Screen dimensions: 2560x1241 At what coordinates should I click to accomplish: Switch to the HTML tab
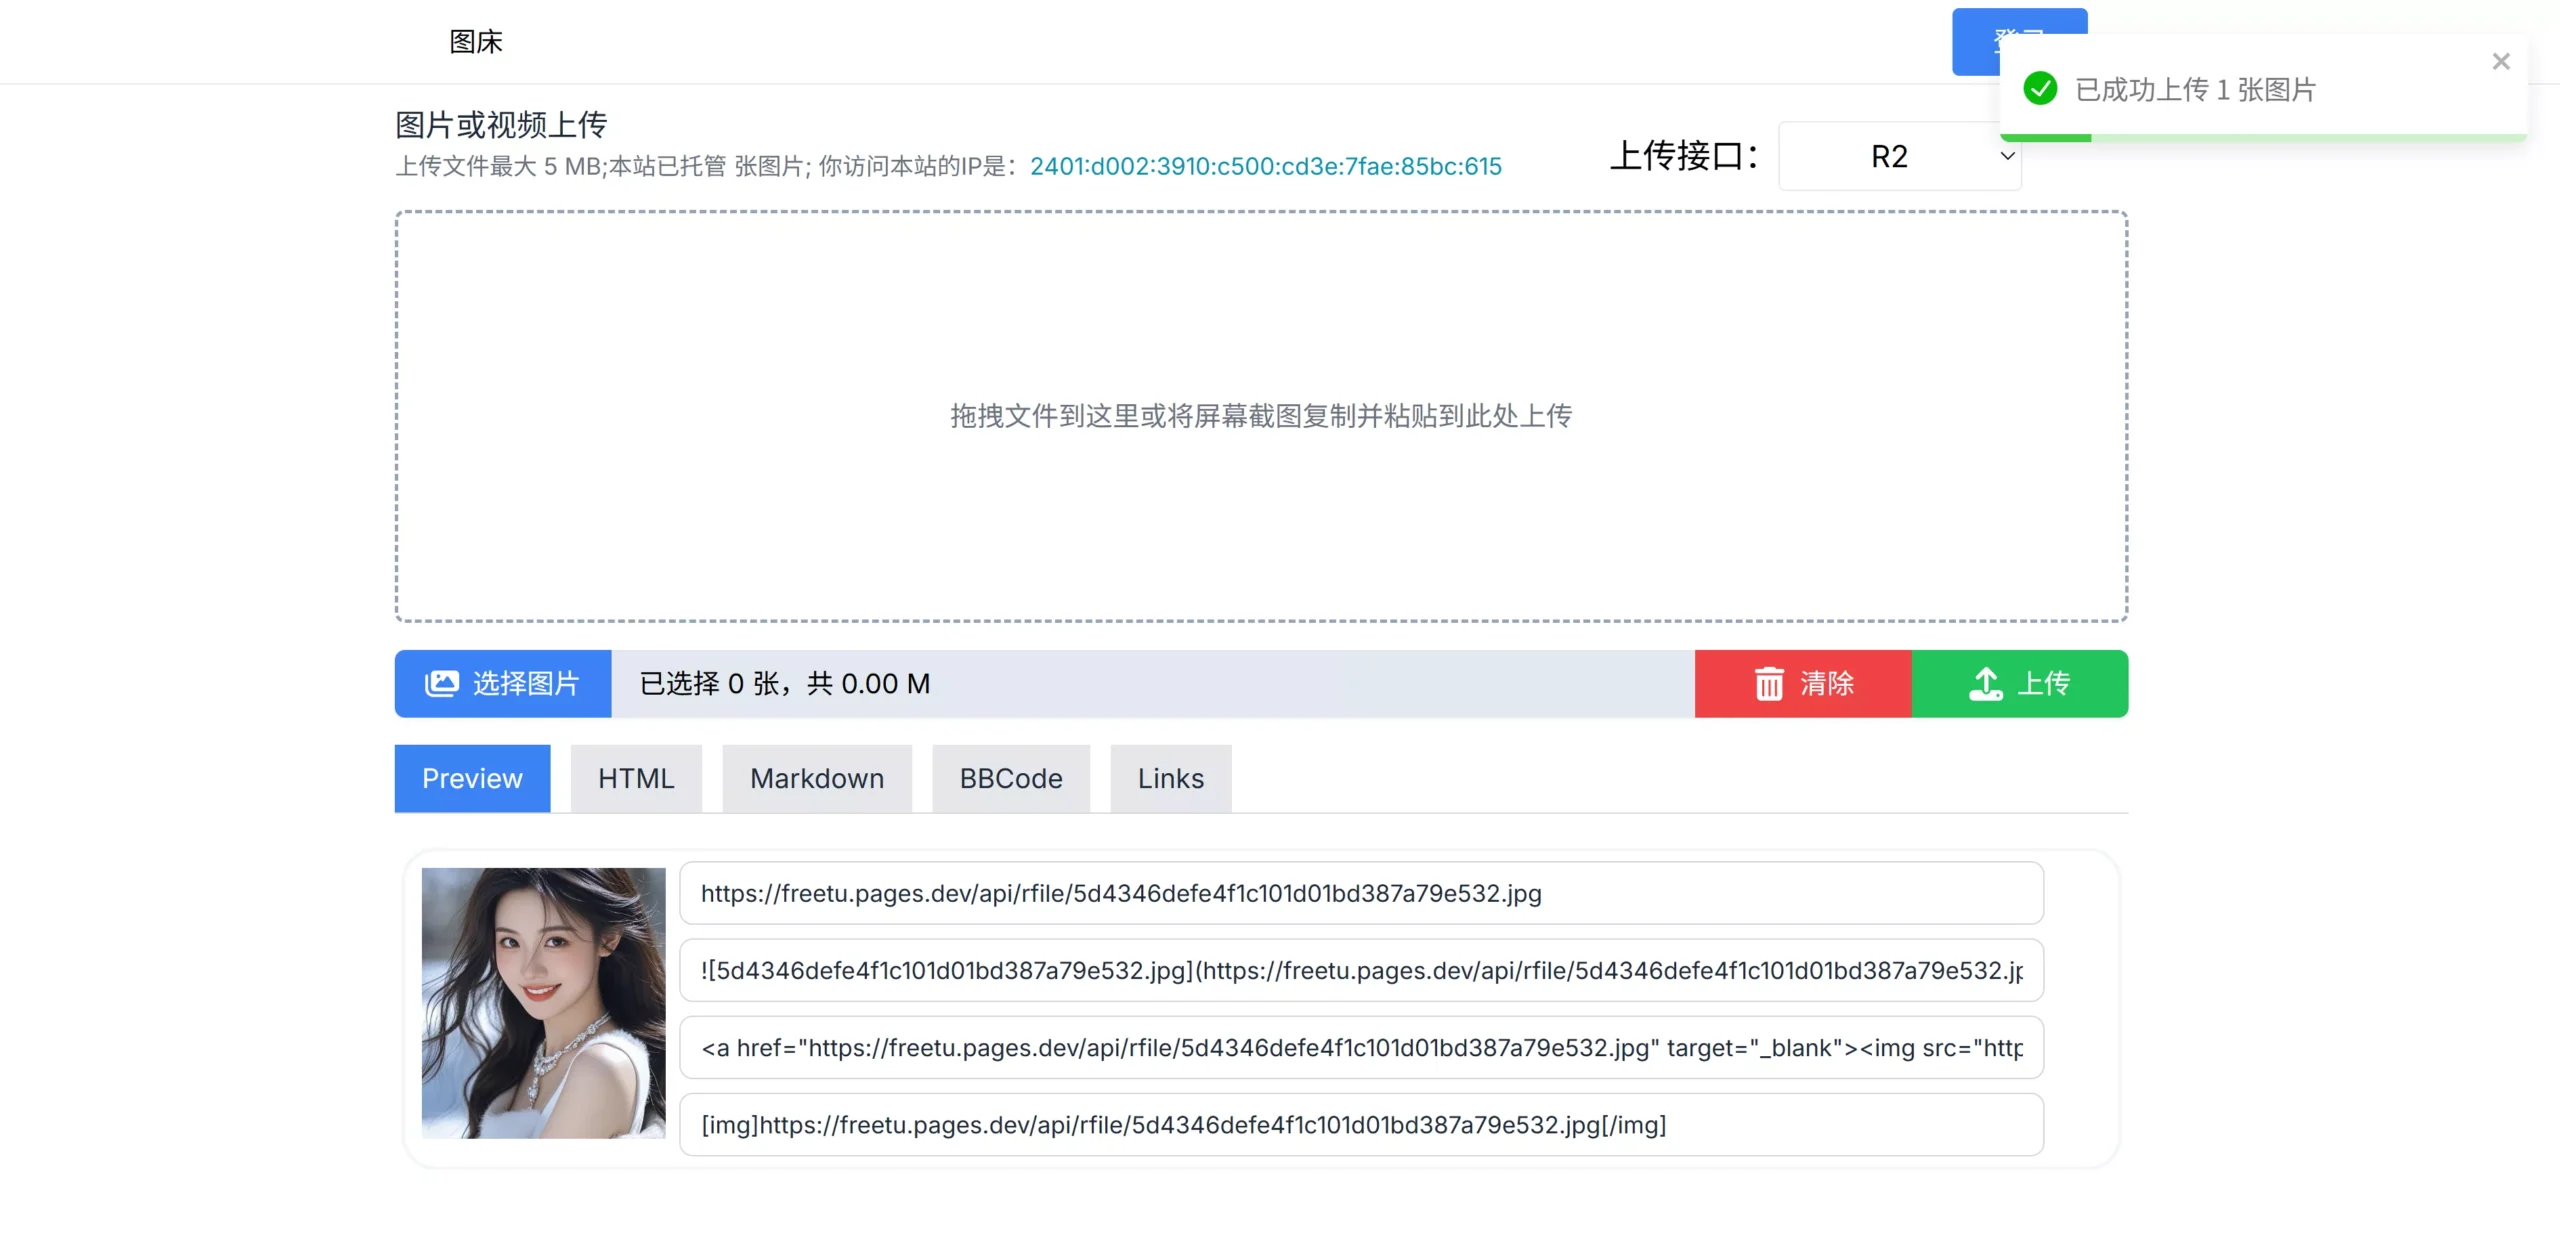coord(636,778)
